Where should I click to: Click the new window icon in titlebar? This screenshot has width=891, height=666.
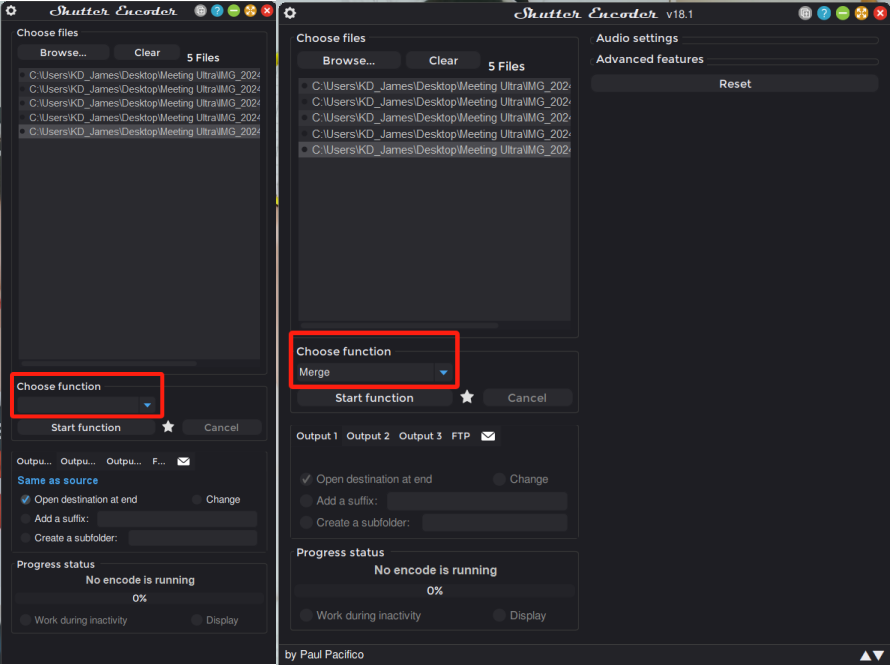coord(806,13)
